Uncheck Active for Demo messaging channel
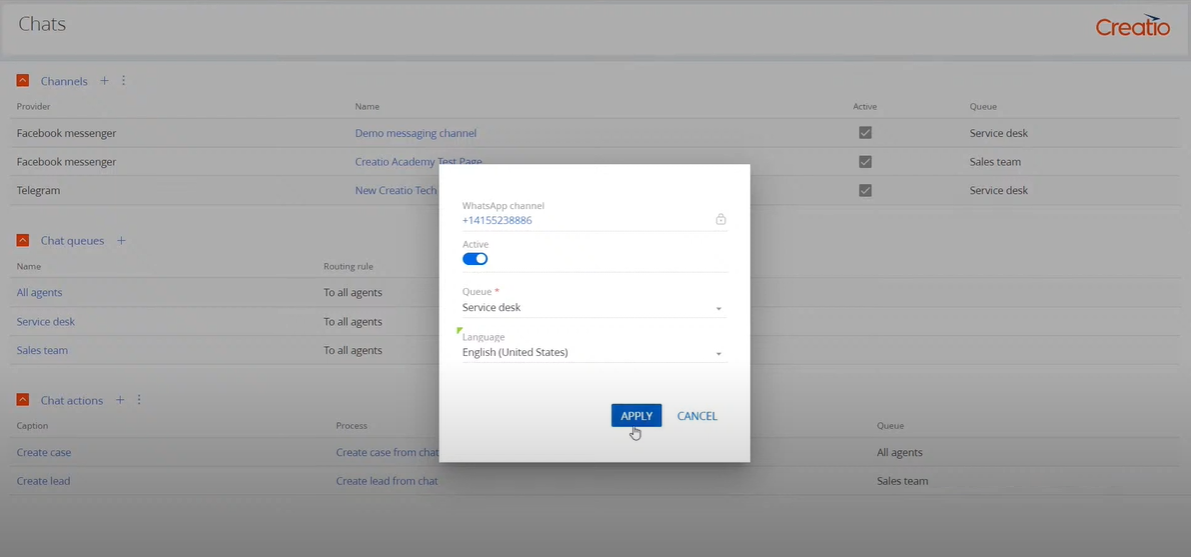 coord(865,133)
